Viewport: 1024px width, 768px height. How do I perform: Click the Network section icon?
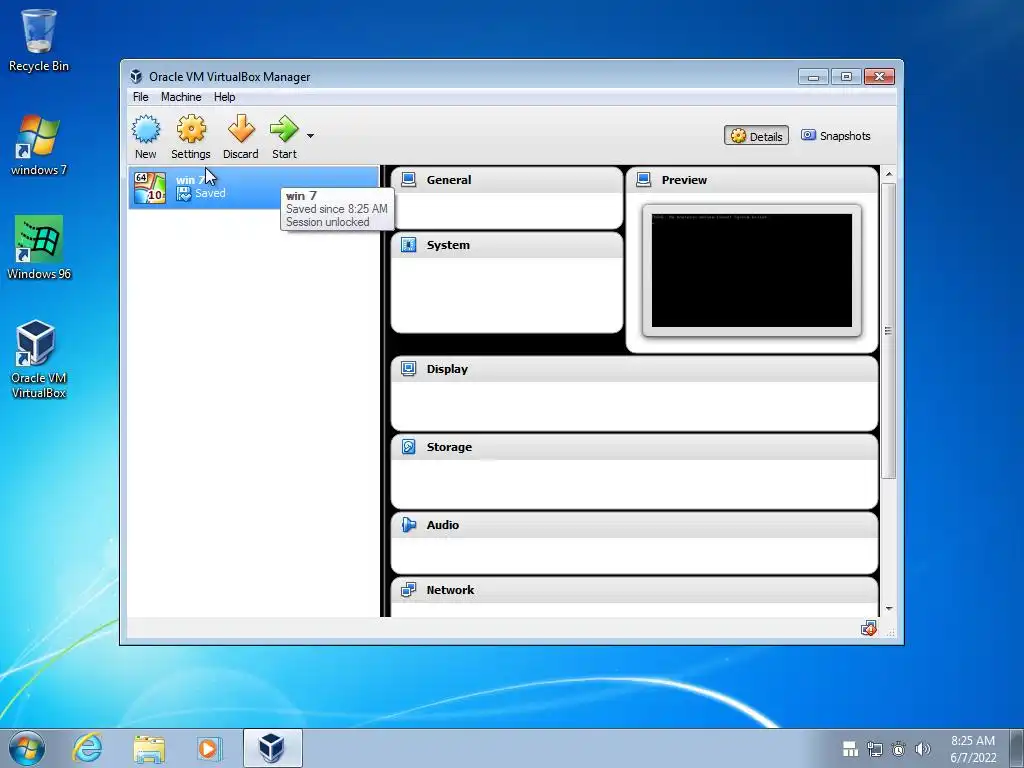pyautogui.click(x=409, y=590)
